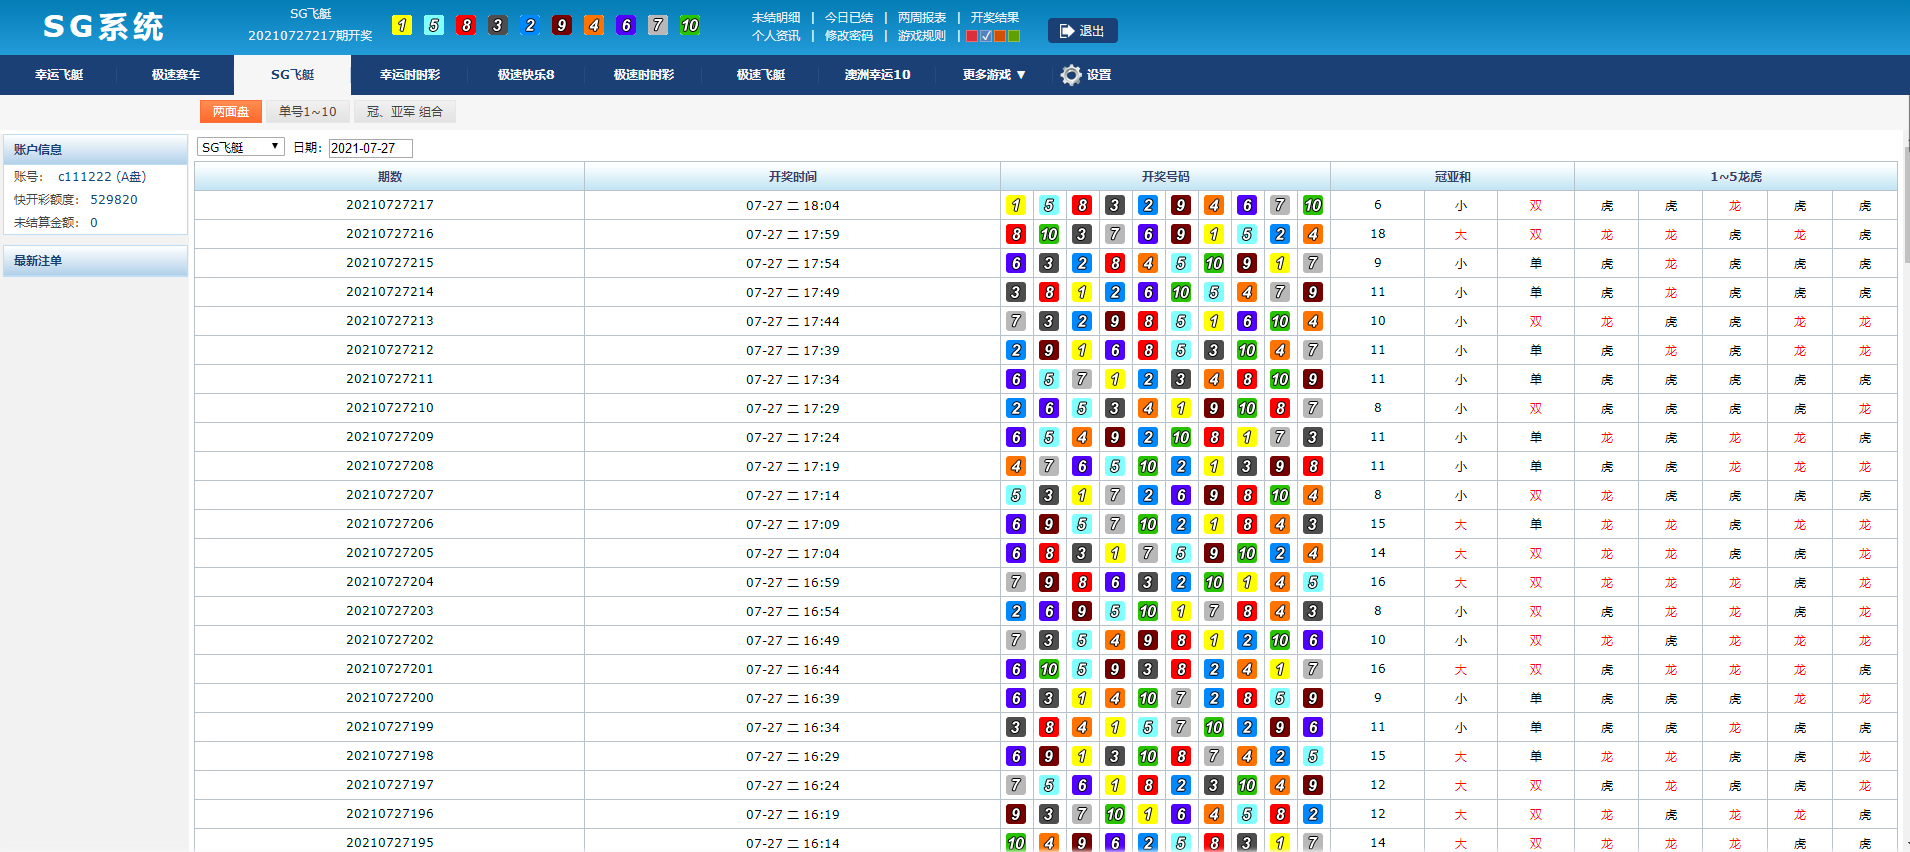Screen dimensions: 1910x852
Task: Click the green number 10 ball in header
Action: pyautogui.click(x=690, y=26)
